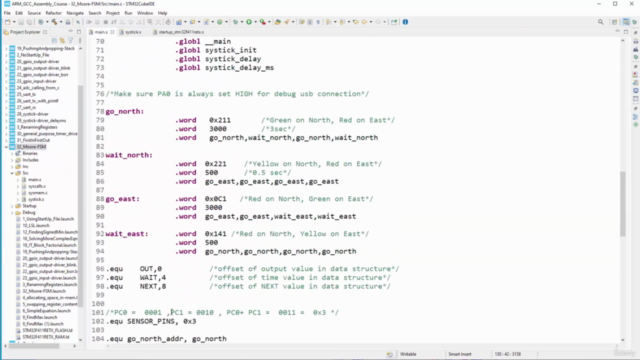Collapse the Src folder
Viewport: 640px width, 360px height.
pos(12,173)
